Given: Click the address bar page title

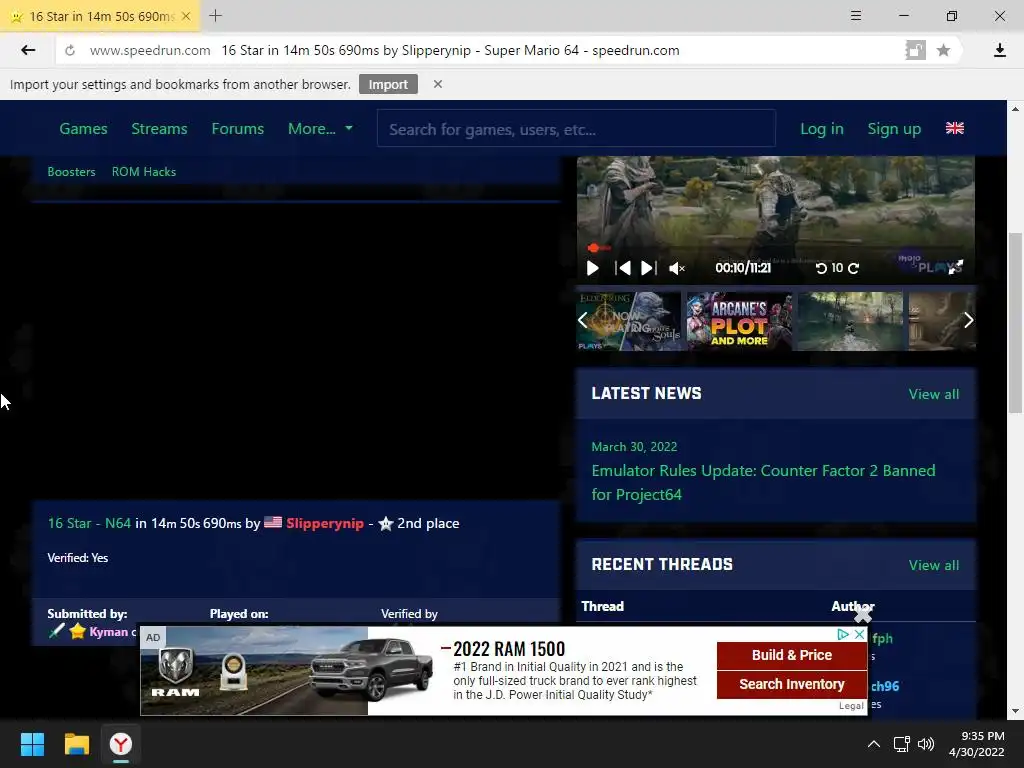Looking at the screenshot, I should click(450, 50).
